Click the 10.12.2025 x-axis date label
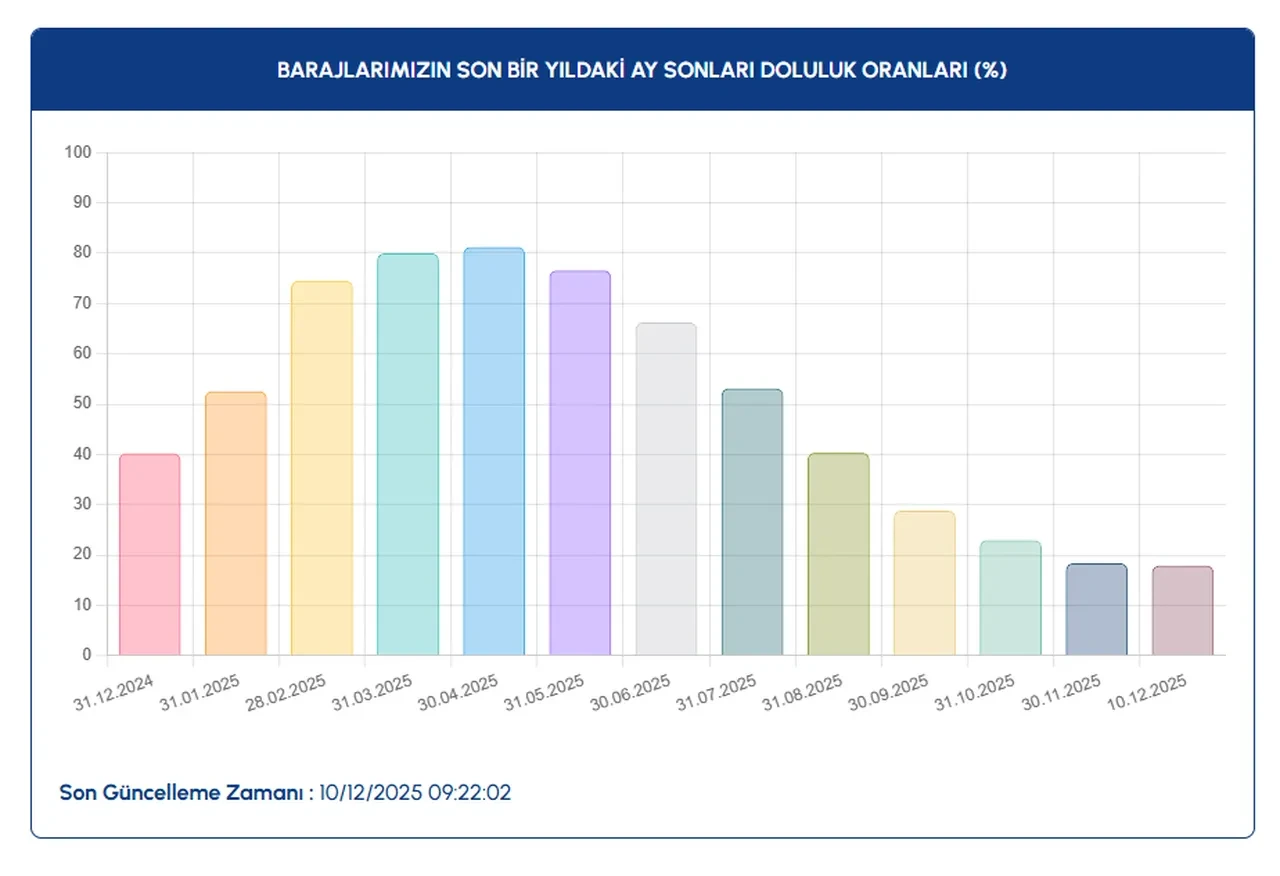This screenshot has height=876, width=1280. click(x=1144, y=692)
